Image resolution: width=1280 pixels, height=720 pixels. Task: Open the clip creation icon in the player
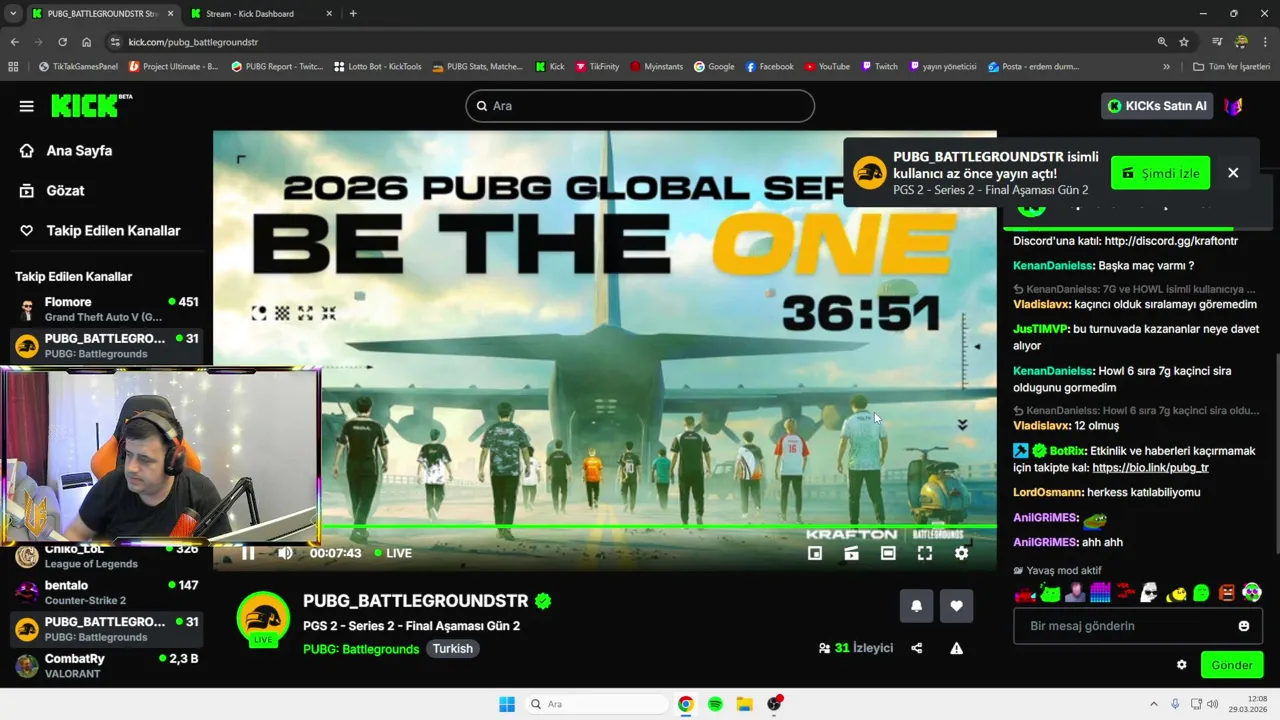pos(851,553)
